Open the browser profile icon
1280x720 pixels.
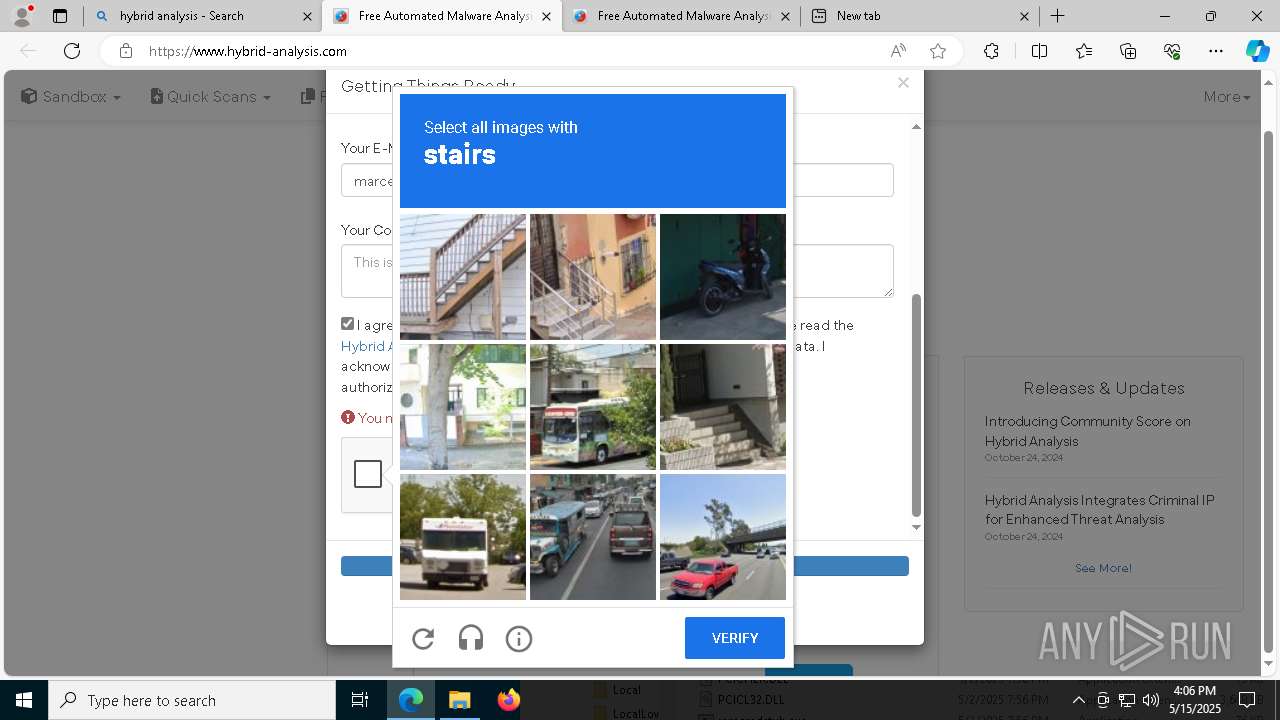(22, 16)
